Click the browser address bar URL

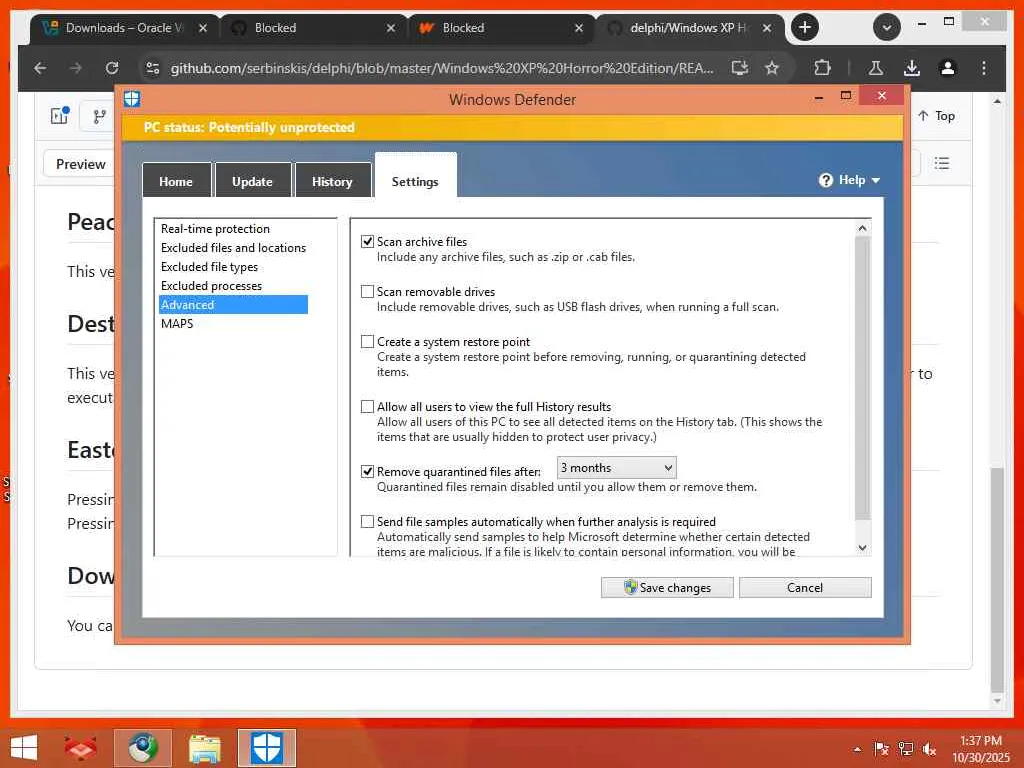(x=441, y=68)
